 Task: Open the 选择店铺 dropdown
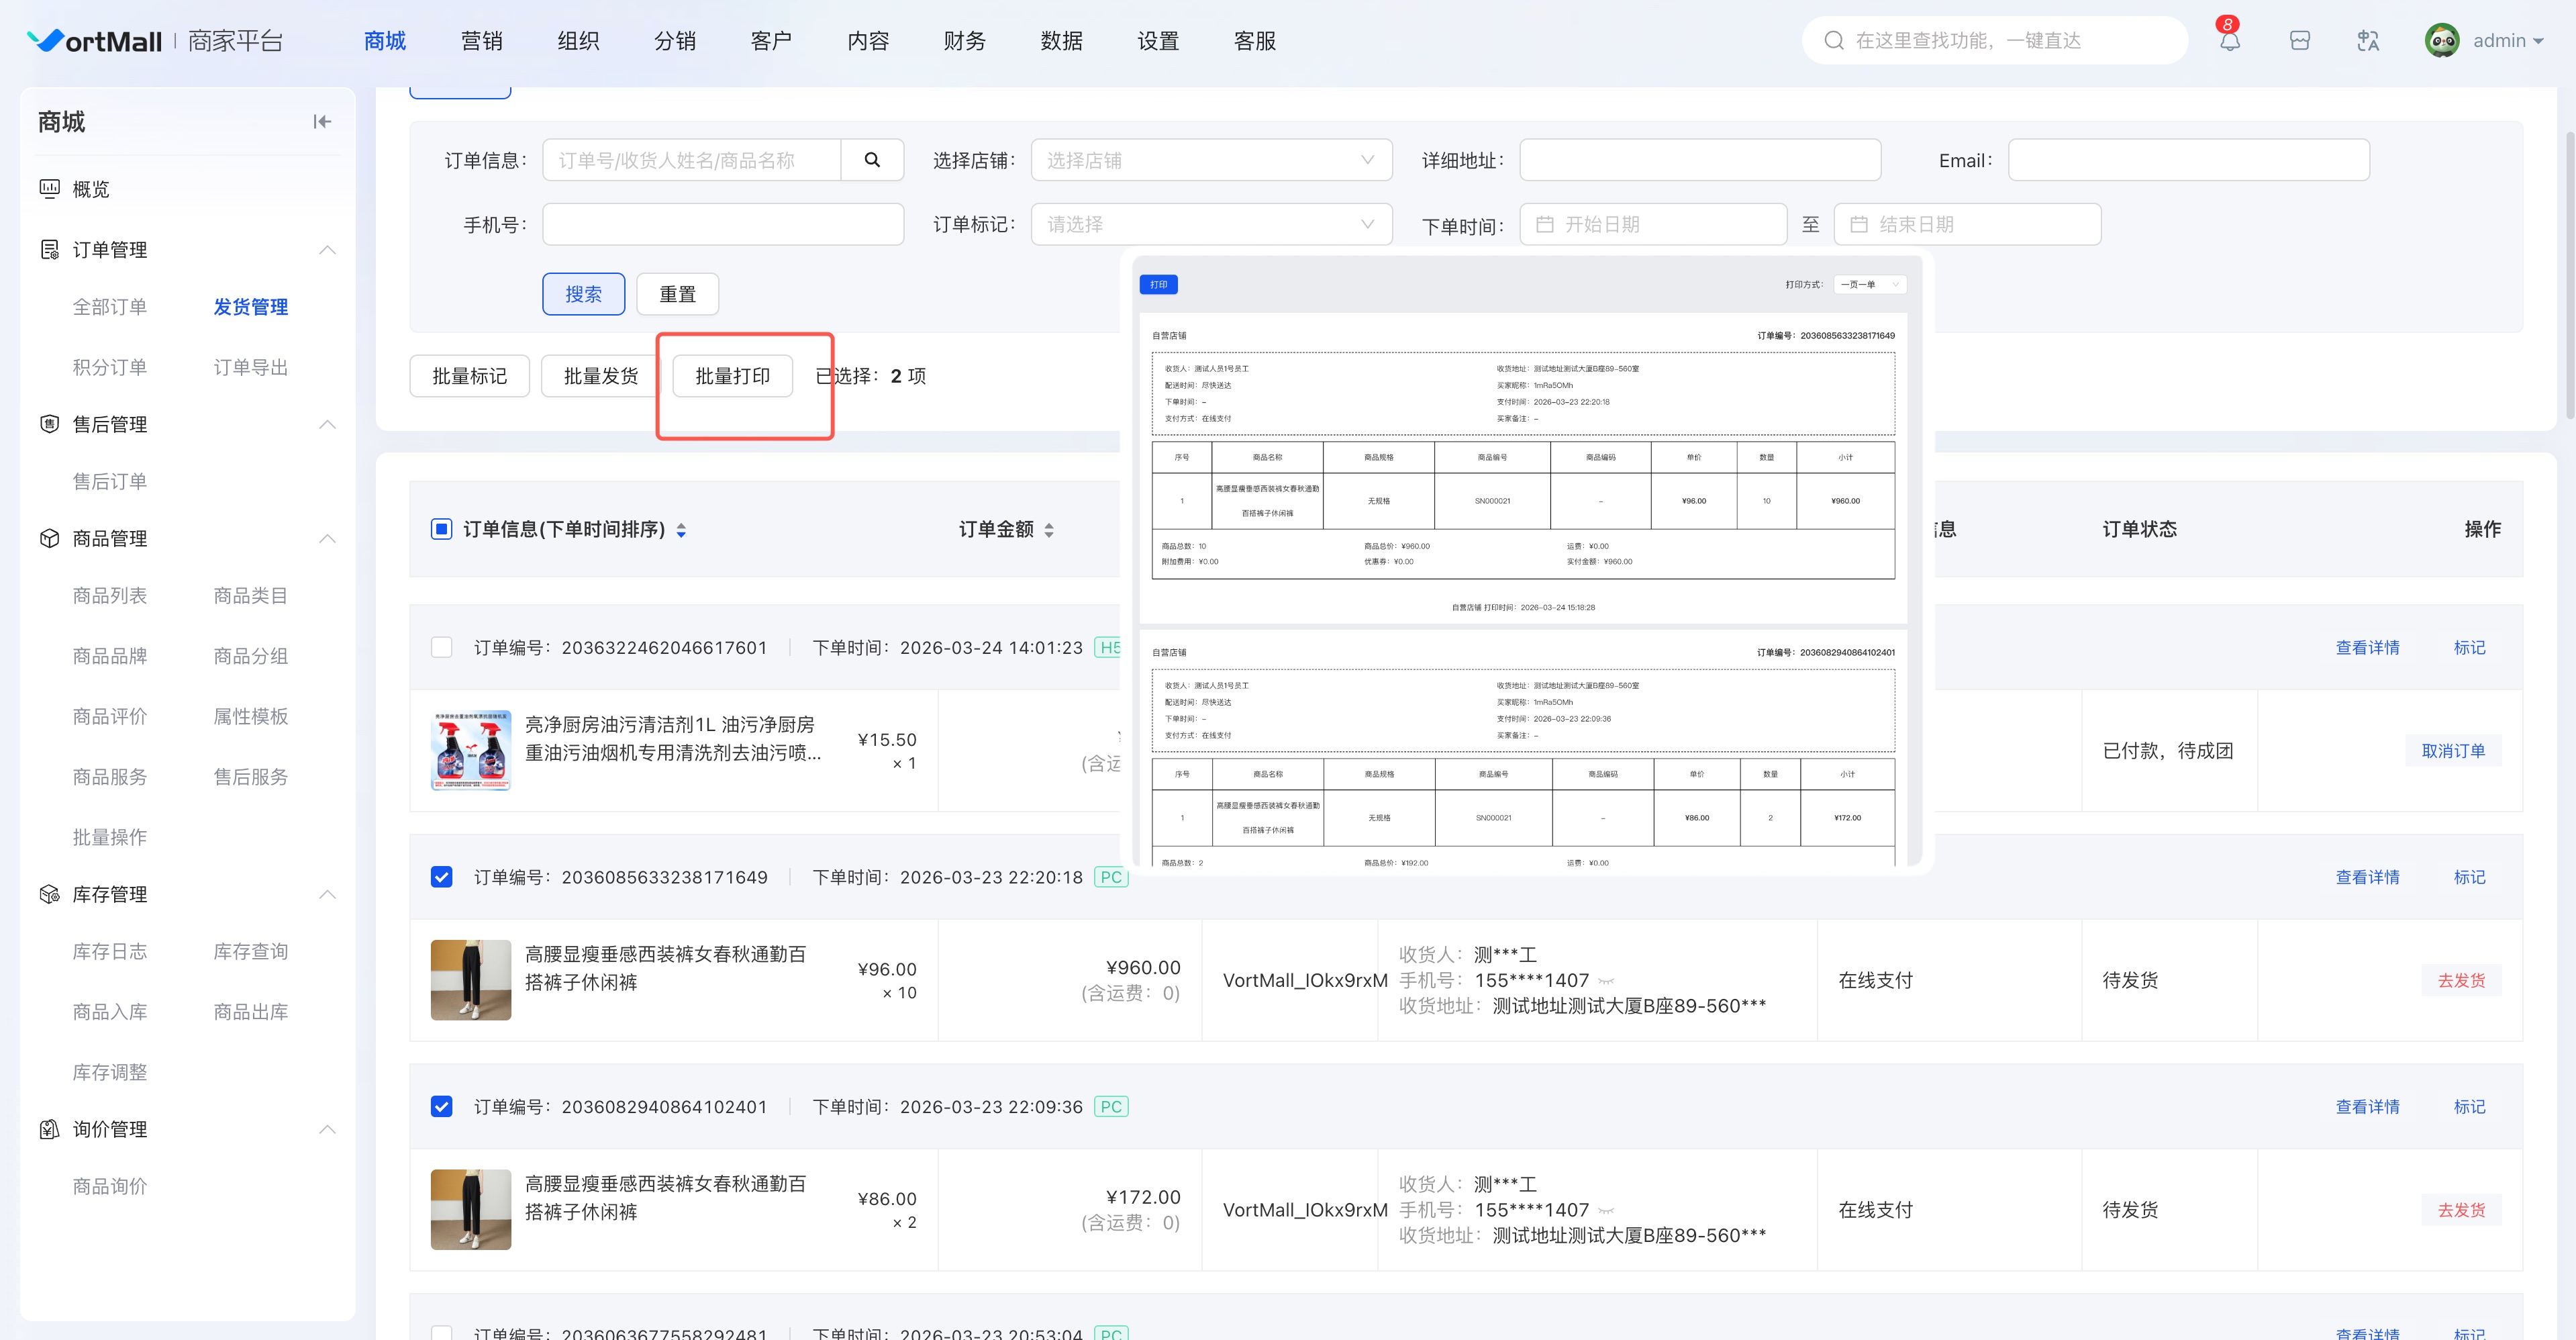tap(1210, 160)
